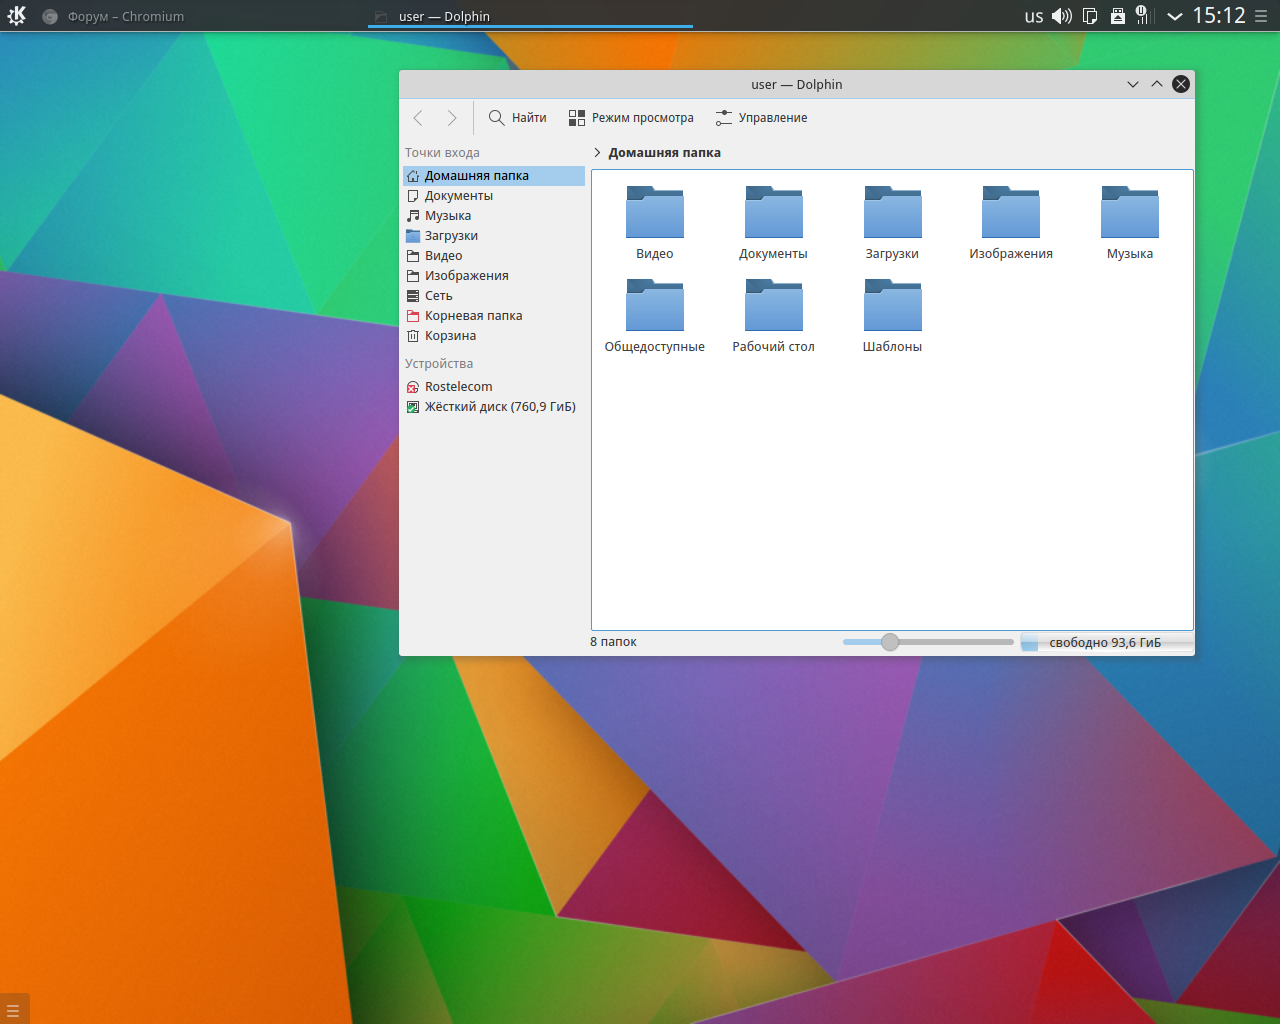Click the icon zoom slider handle
Viewport: 1280px width, 1024px height.
[x=890, y=642]
